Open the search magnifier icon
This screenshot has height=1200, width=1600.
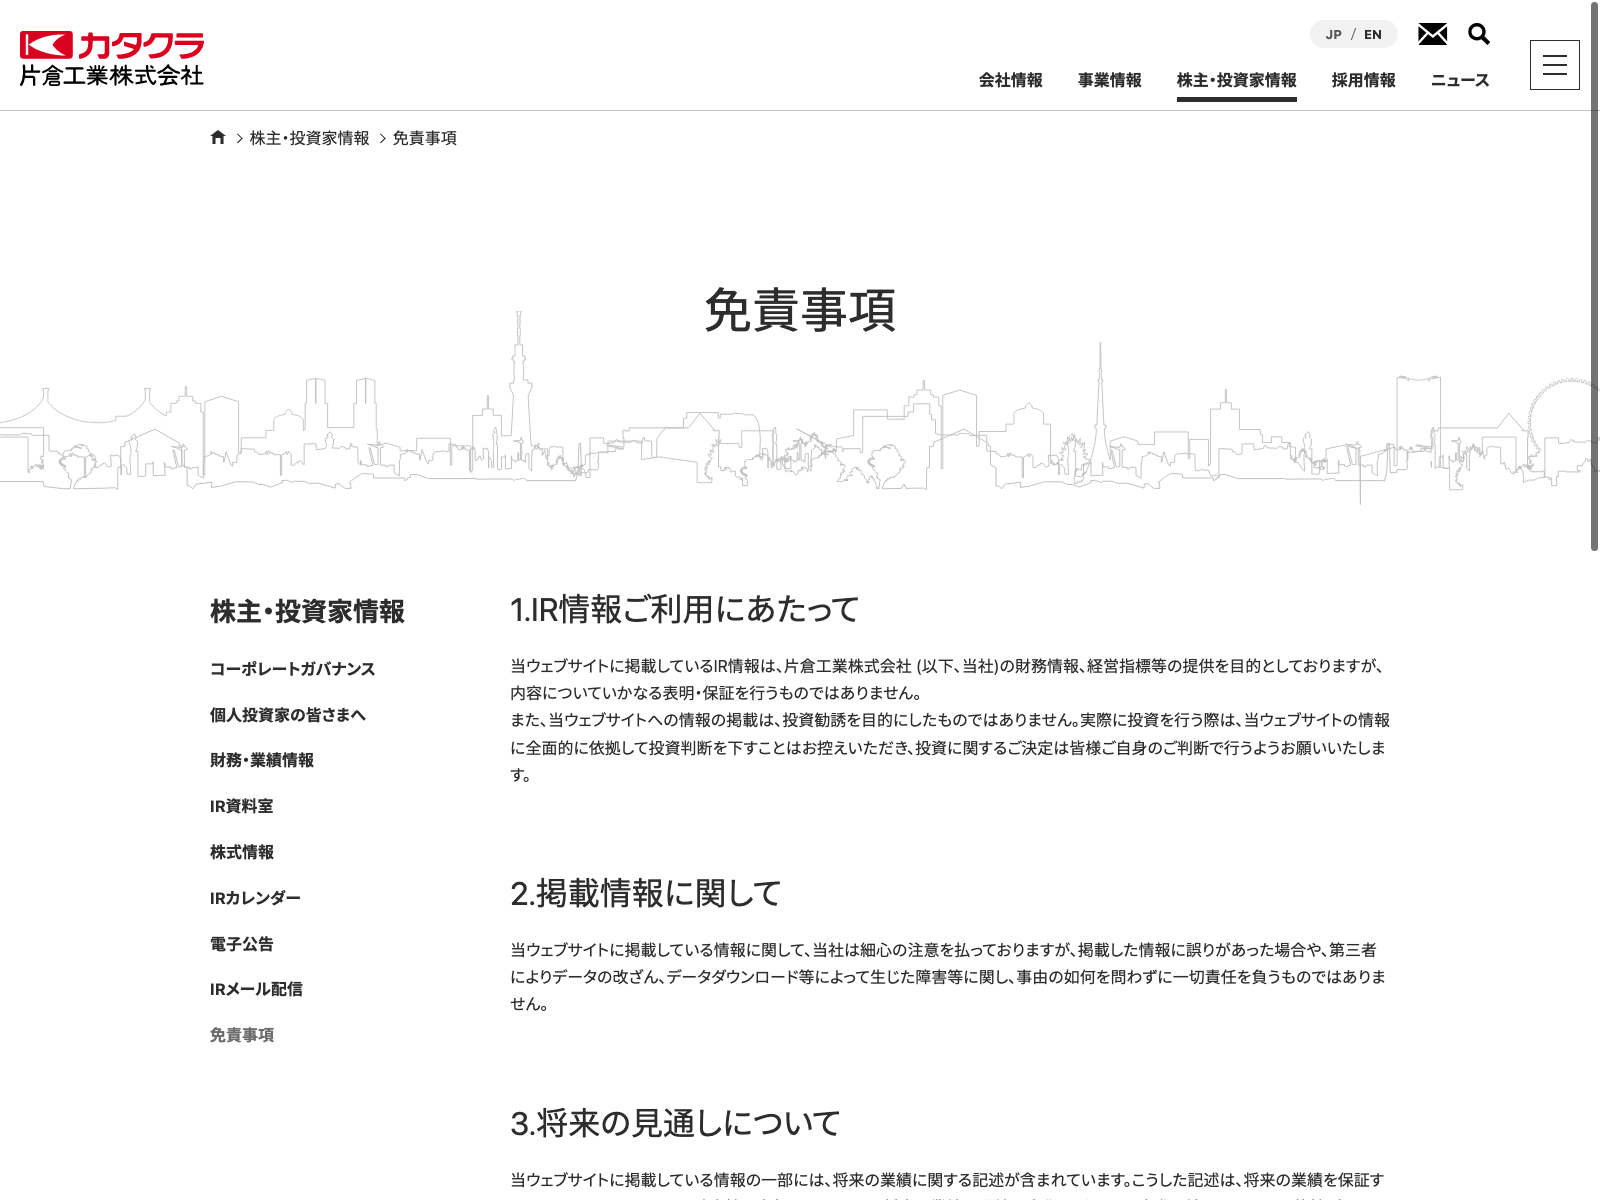[x=1478, y=34]
